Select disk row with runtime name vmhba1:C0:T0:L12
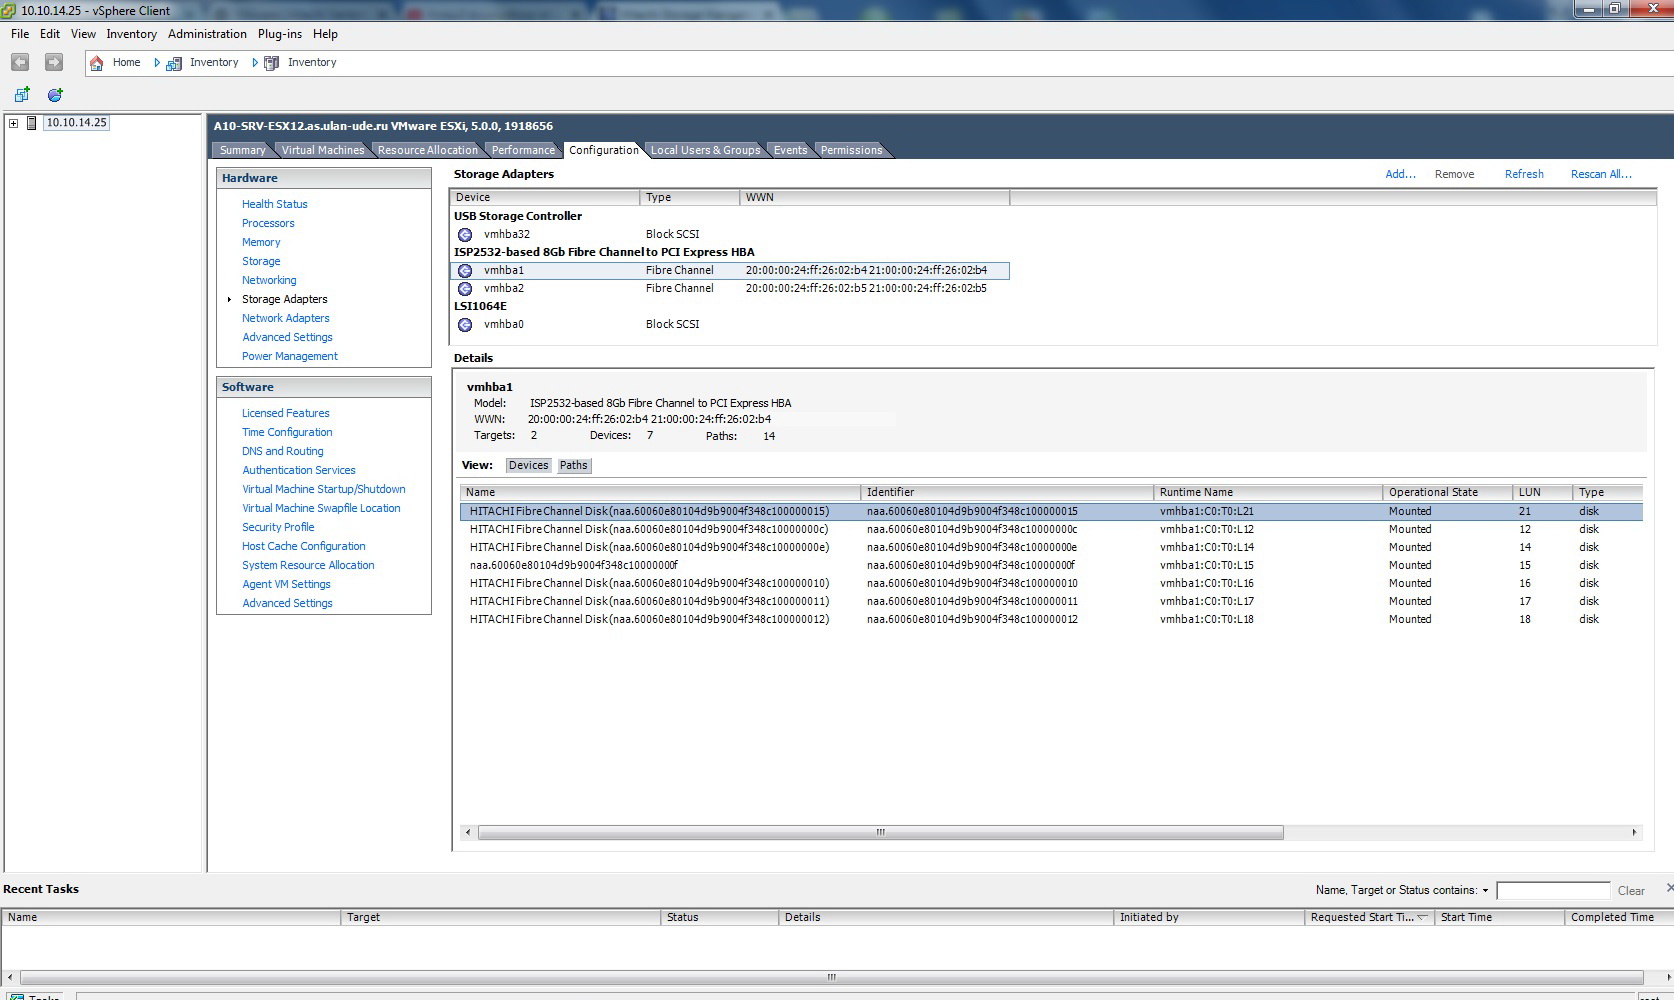The image size is (1674, 1000). click(x=1051, y=530)
